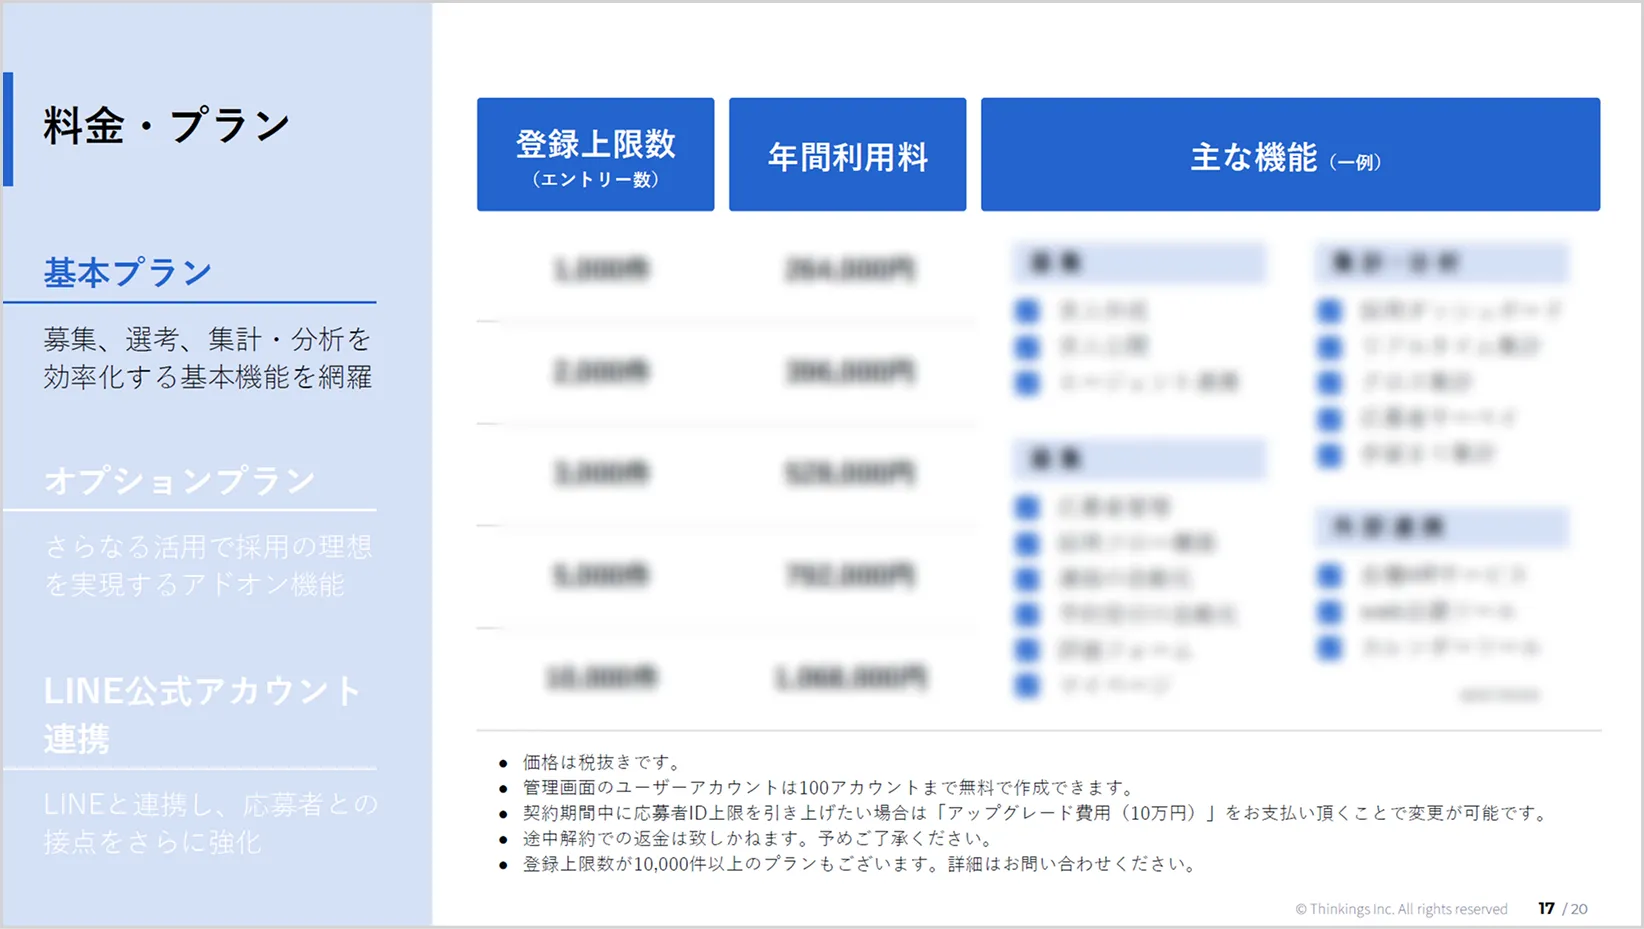Screen dimensions: 1644x929
Task: Enable the LINE公式アカウント連携 option
Action: pyautogui.click(x=202, y=715)
